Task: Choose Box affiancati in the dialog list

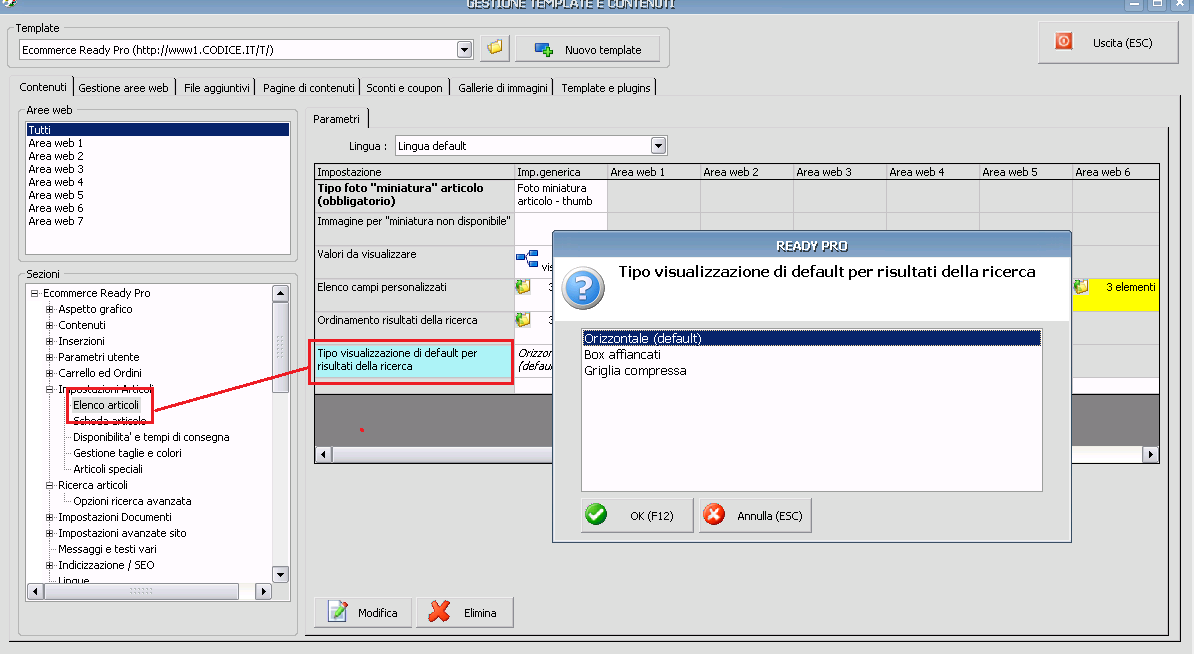Action: 812,355
